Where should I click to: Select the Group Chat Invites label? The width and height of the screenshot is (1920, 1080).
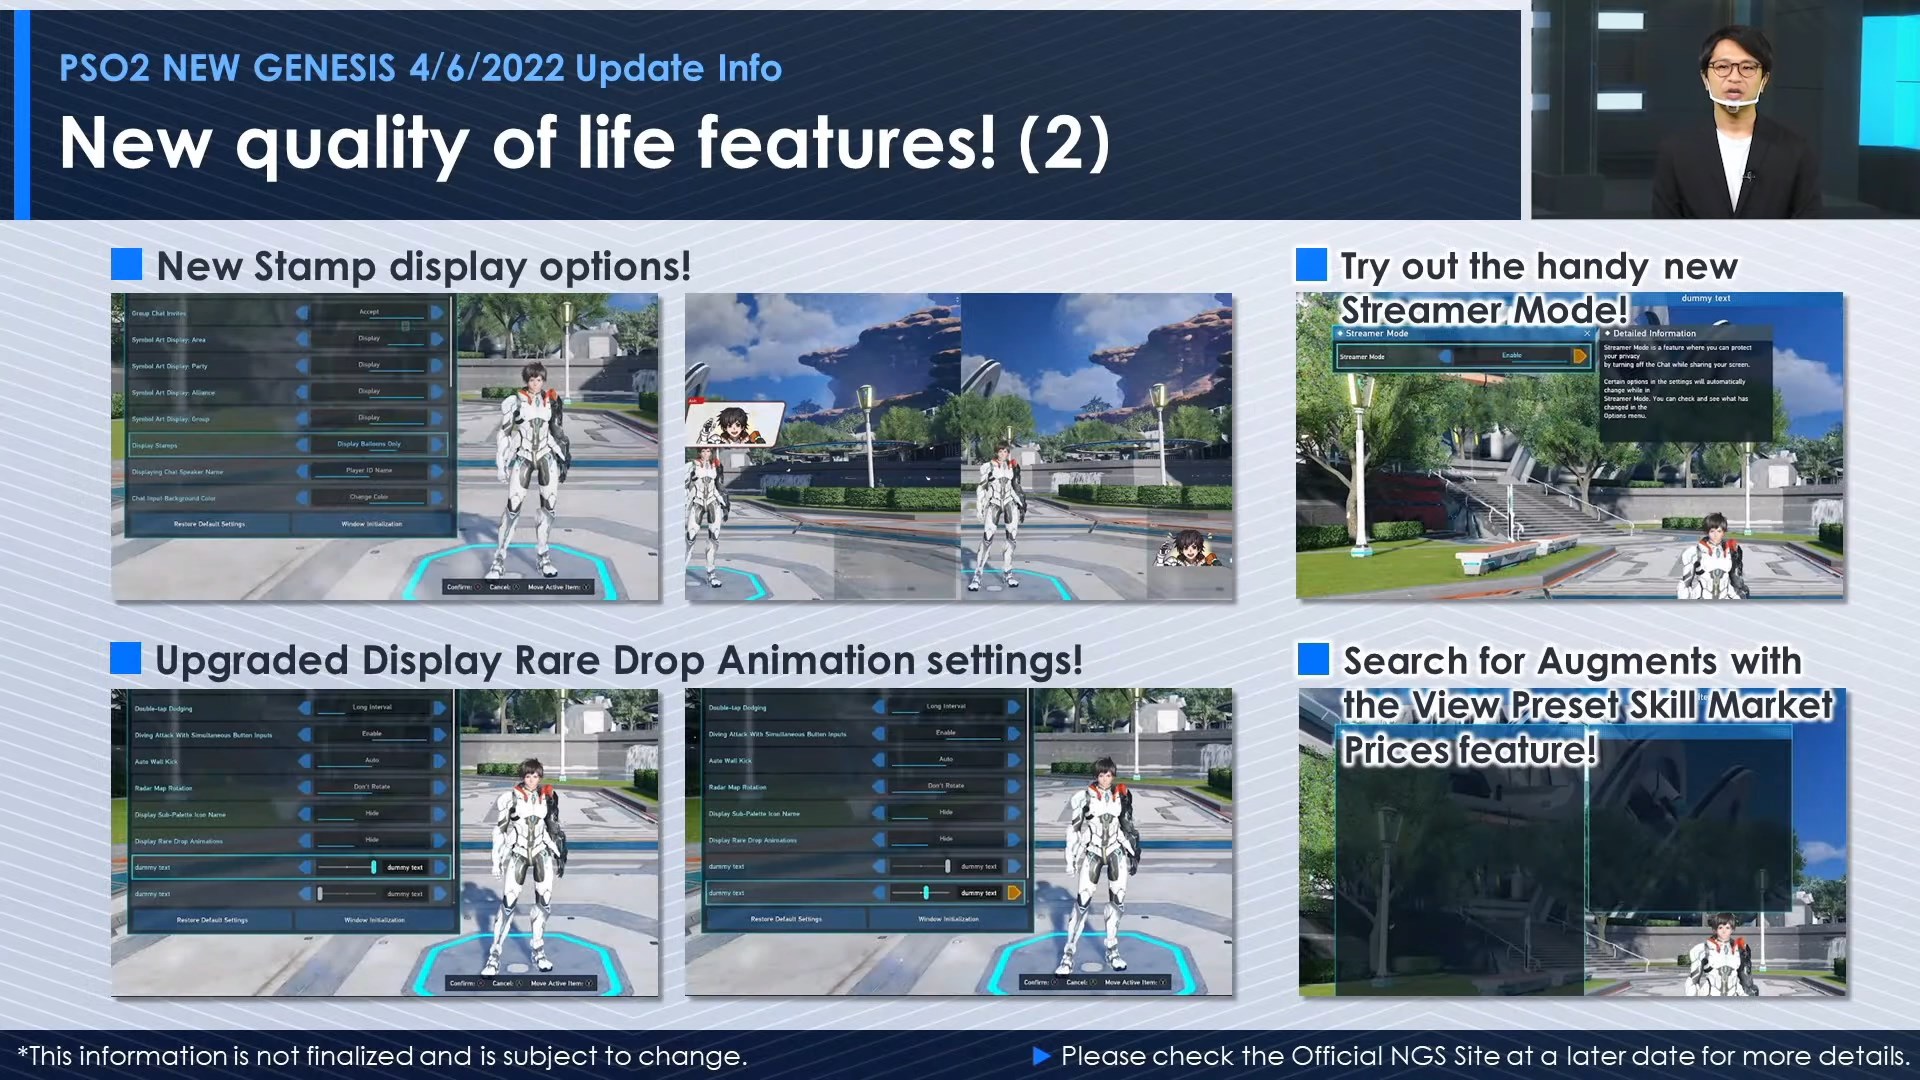158,314
